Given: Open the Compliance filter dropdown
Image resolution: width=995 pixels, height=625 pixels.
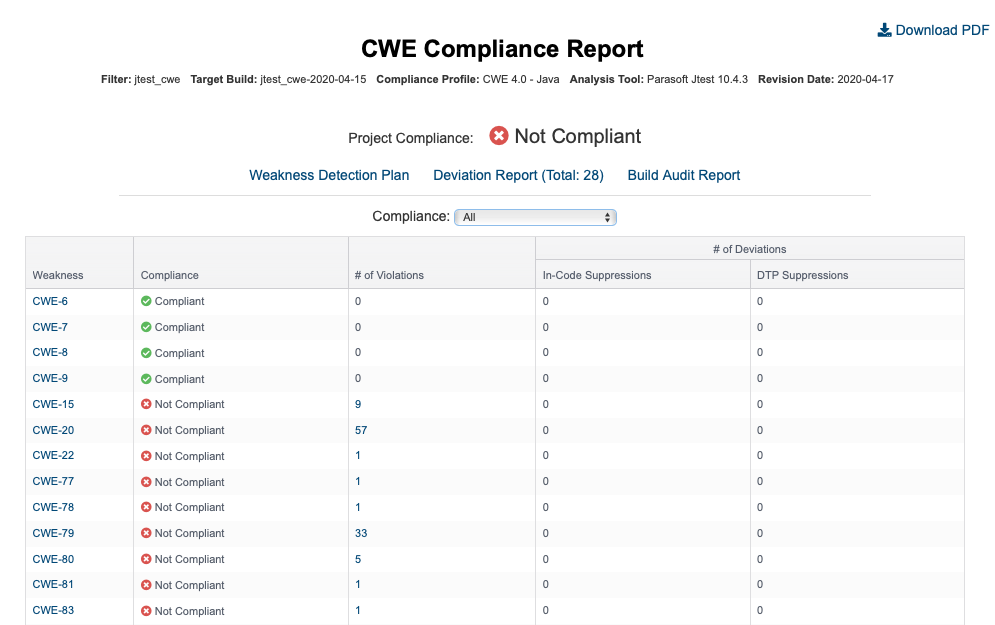Looking at the screenshot, I should click(x=535, y=217).
